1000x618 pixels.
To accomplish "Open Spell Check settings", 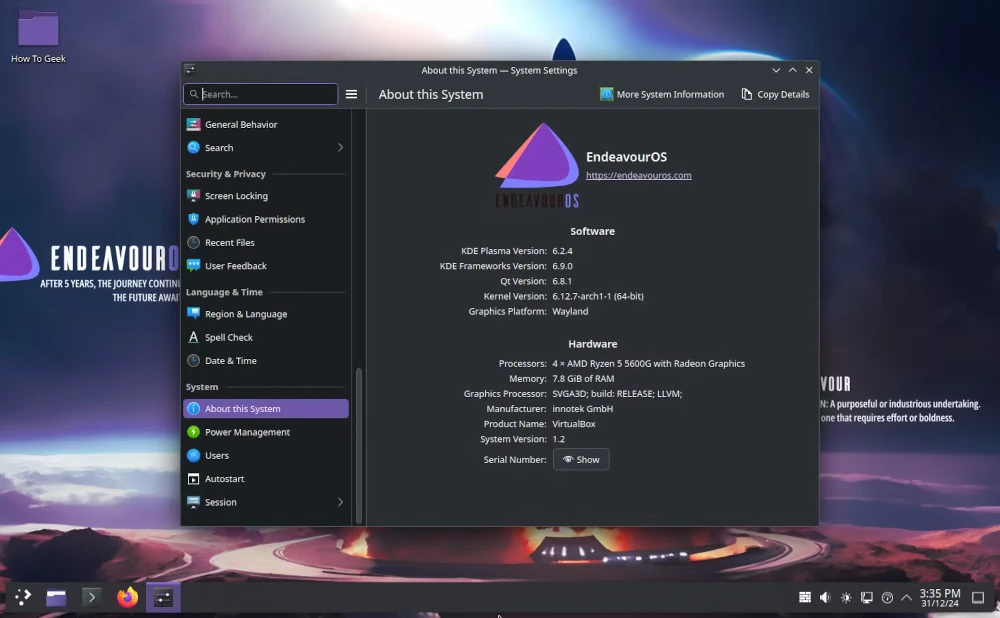I will (x=229, y=337).
